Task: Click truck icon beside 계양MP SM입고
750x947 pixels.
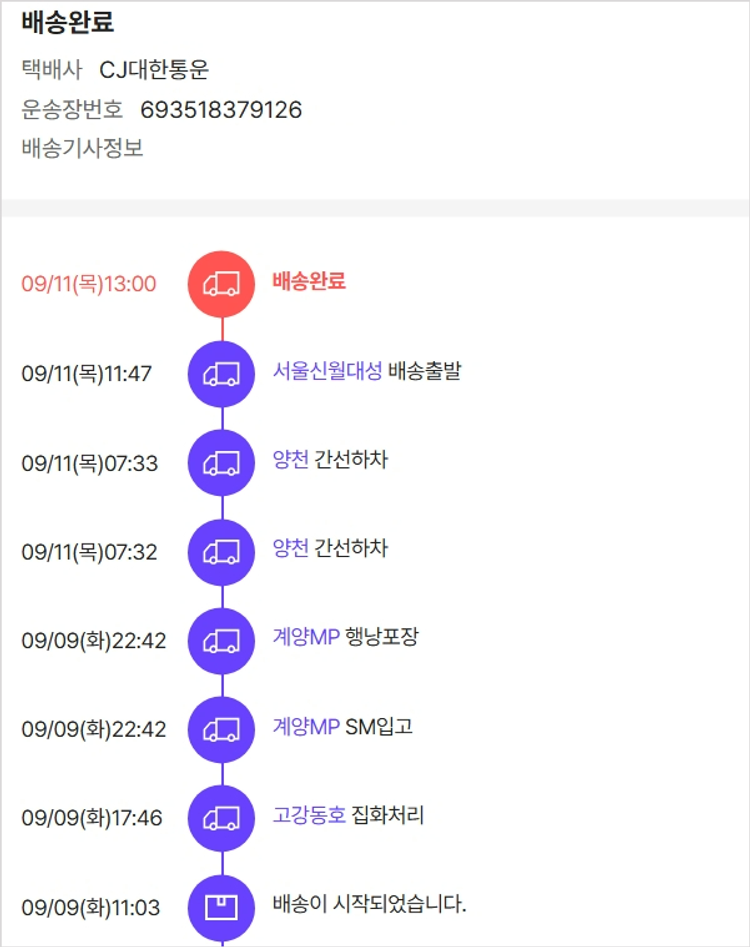Action: click(221, 729)
